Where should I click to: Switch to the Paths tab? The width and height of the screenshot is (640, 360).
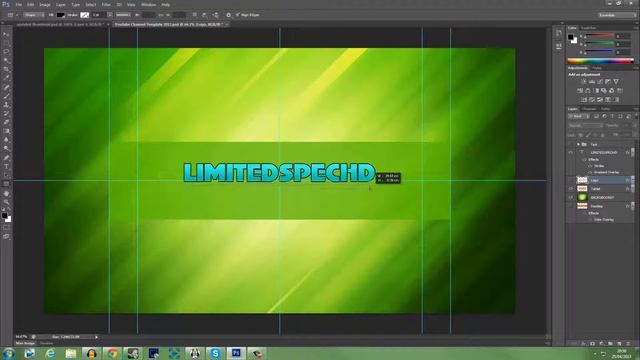pyautogui.click(x=605, y=109)
